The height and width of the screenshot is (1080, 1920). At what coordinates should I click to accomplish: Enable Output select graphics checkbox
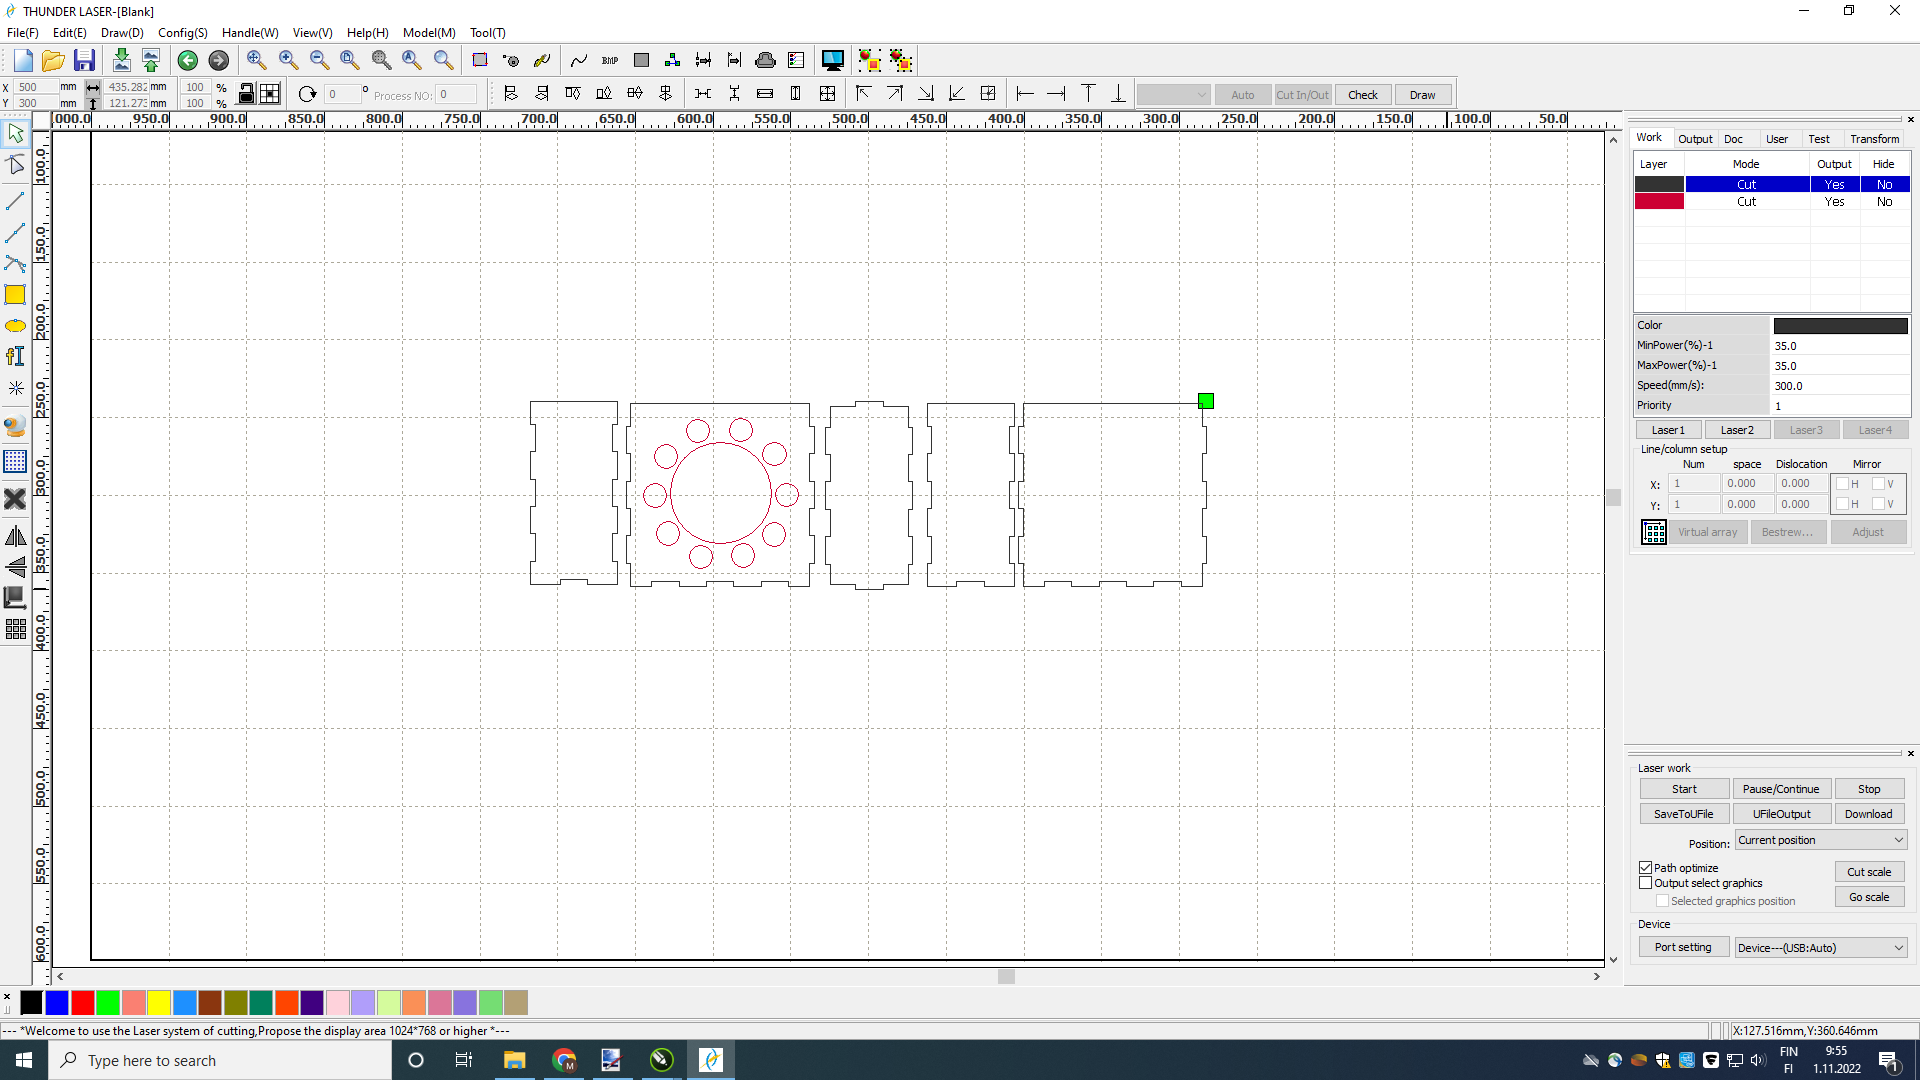pos(1644,882)
